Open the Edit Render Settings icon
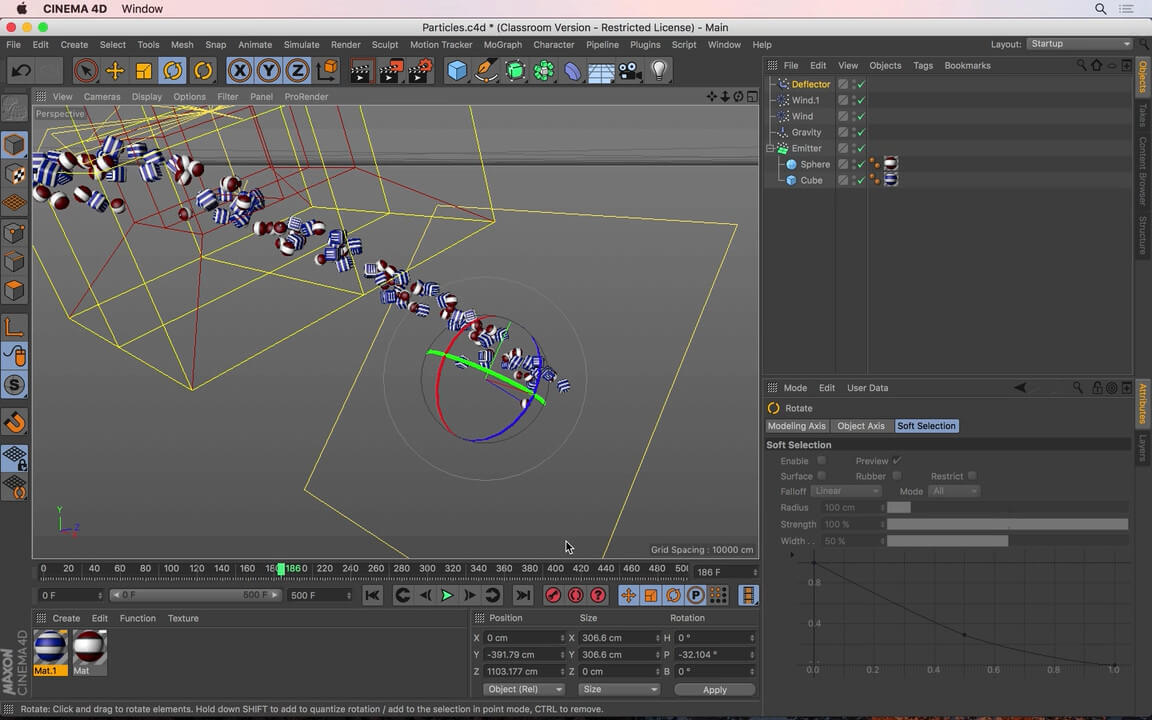Viewport: 1152px width, 720px height. click(x=421, y=70)
